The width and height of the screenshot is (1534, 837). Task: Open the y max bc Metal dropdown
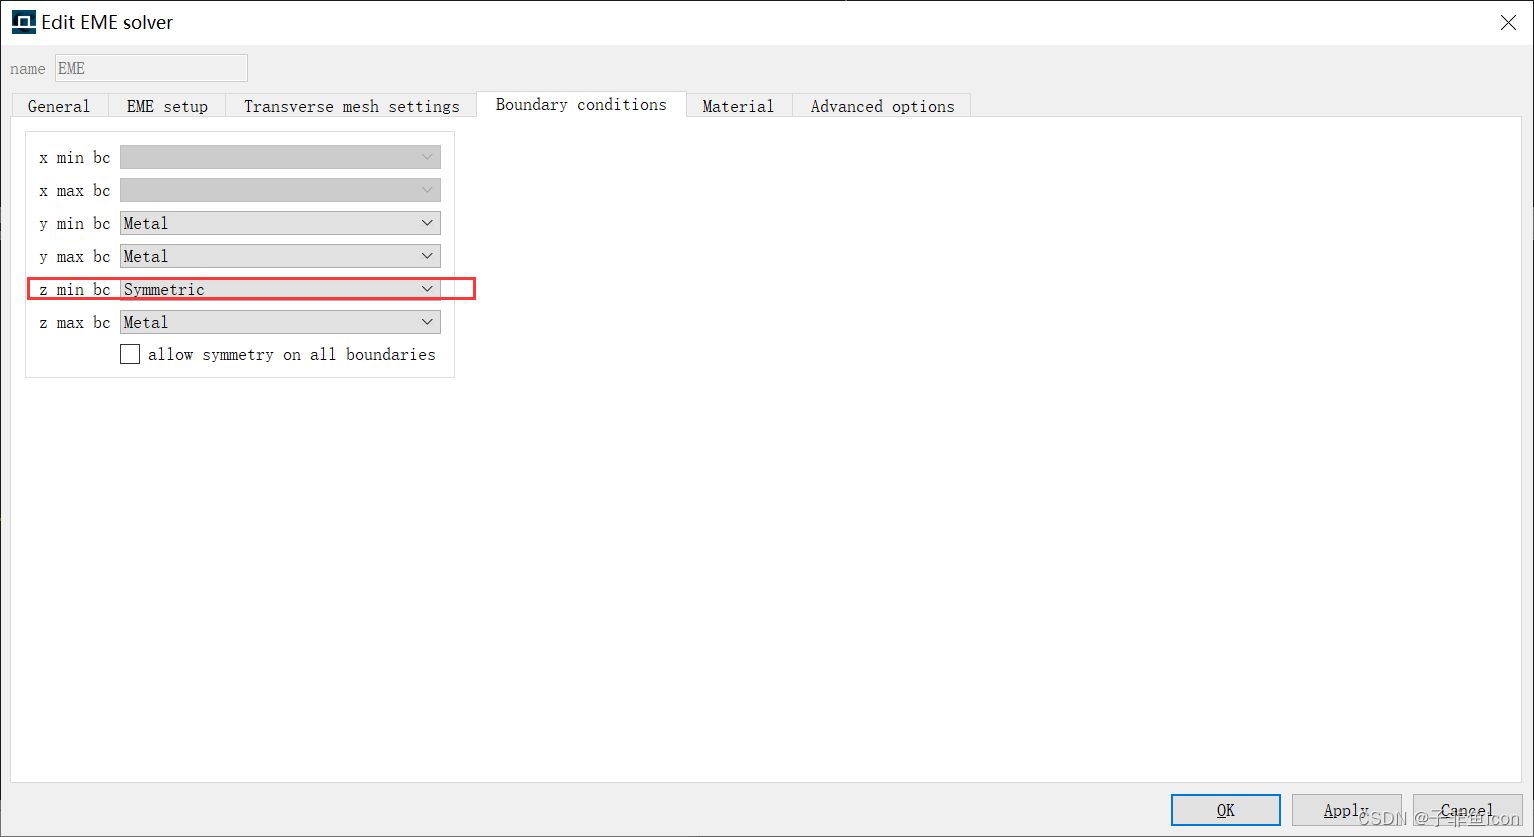(280, 256)
